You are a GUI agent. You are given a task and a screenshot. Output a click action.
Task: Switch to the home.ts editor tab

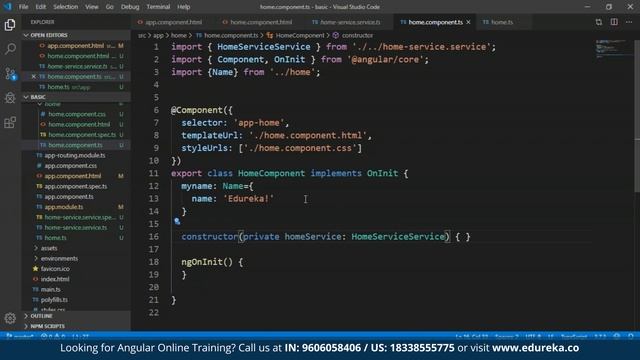coord(502,22)
